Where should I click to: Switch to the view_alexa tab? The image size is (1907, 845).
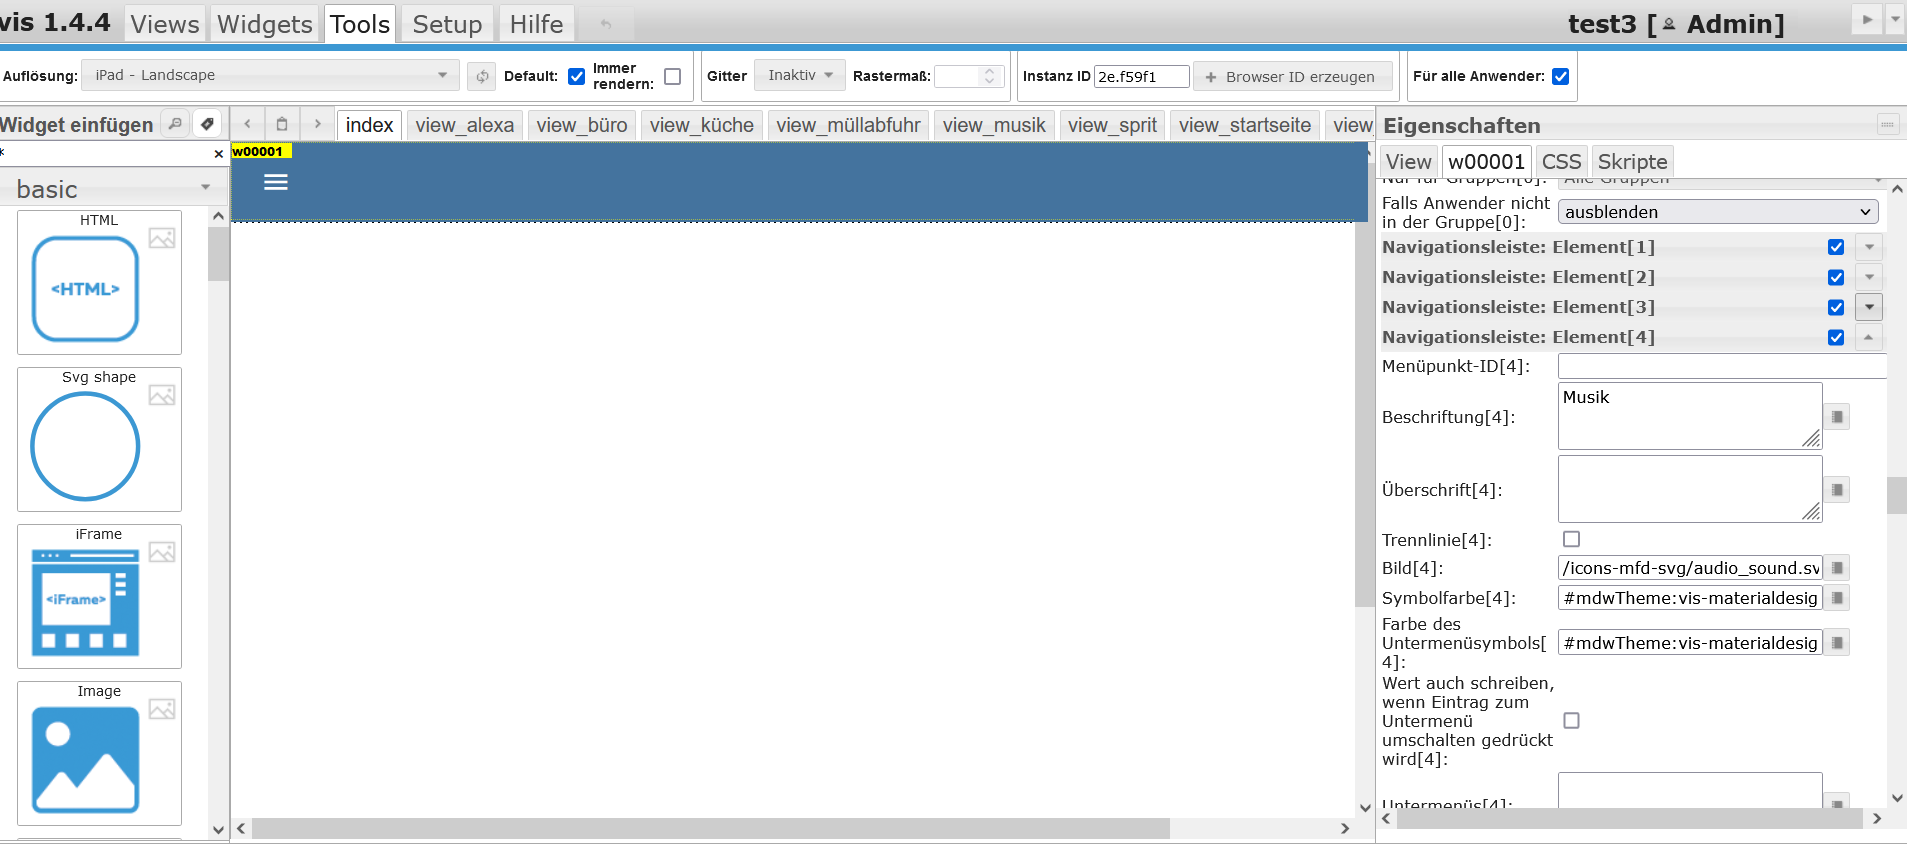point(465,125)
